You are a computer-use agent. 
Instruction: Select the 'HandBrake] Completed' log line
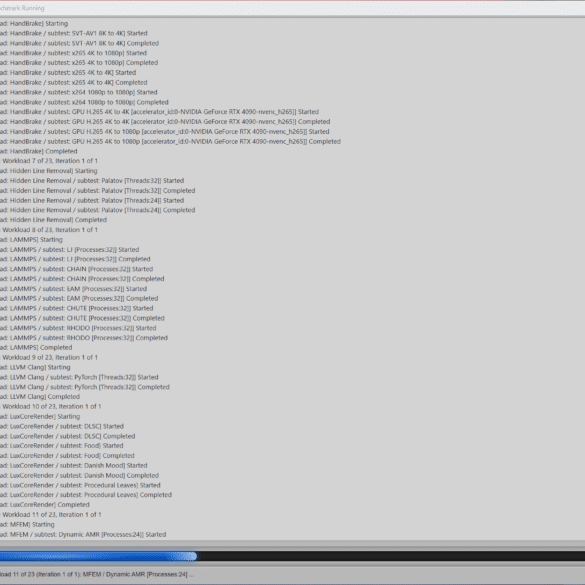coord(39,151)
